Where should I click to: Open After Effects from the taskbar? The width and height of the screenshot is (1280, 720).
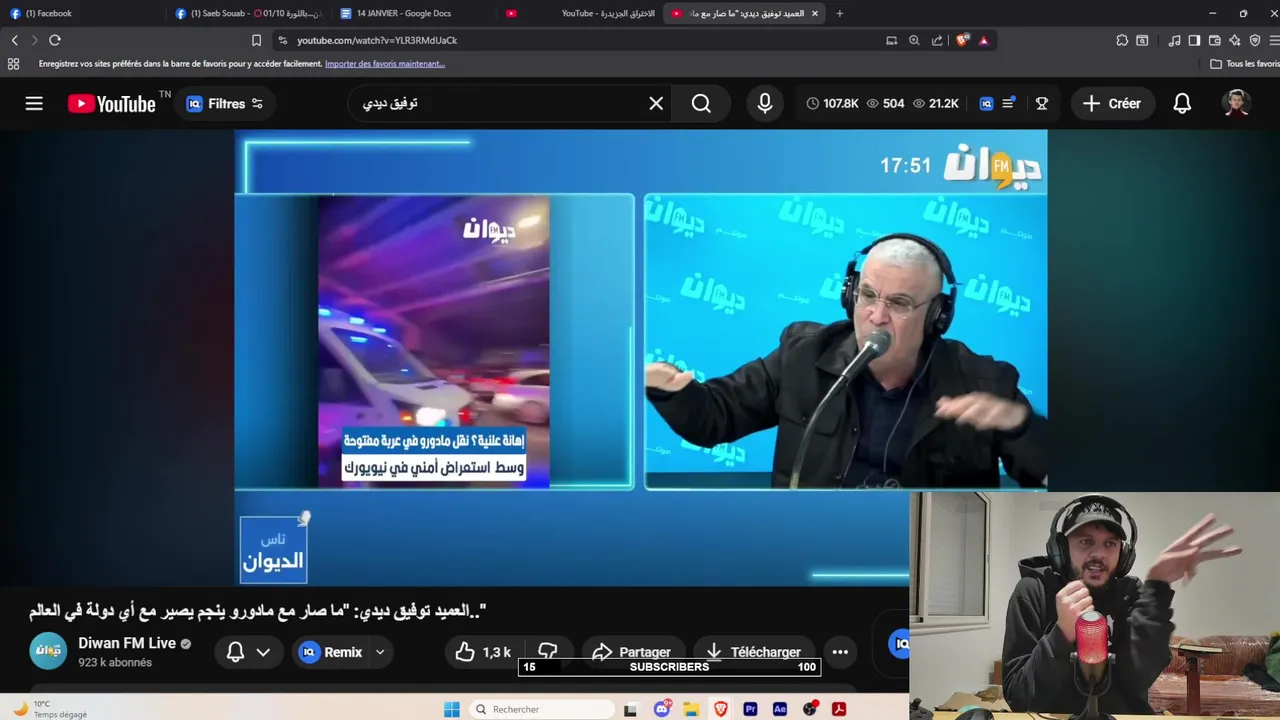[780, 709]
